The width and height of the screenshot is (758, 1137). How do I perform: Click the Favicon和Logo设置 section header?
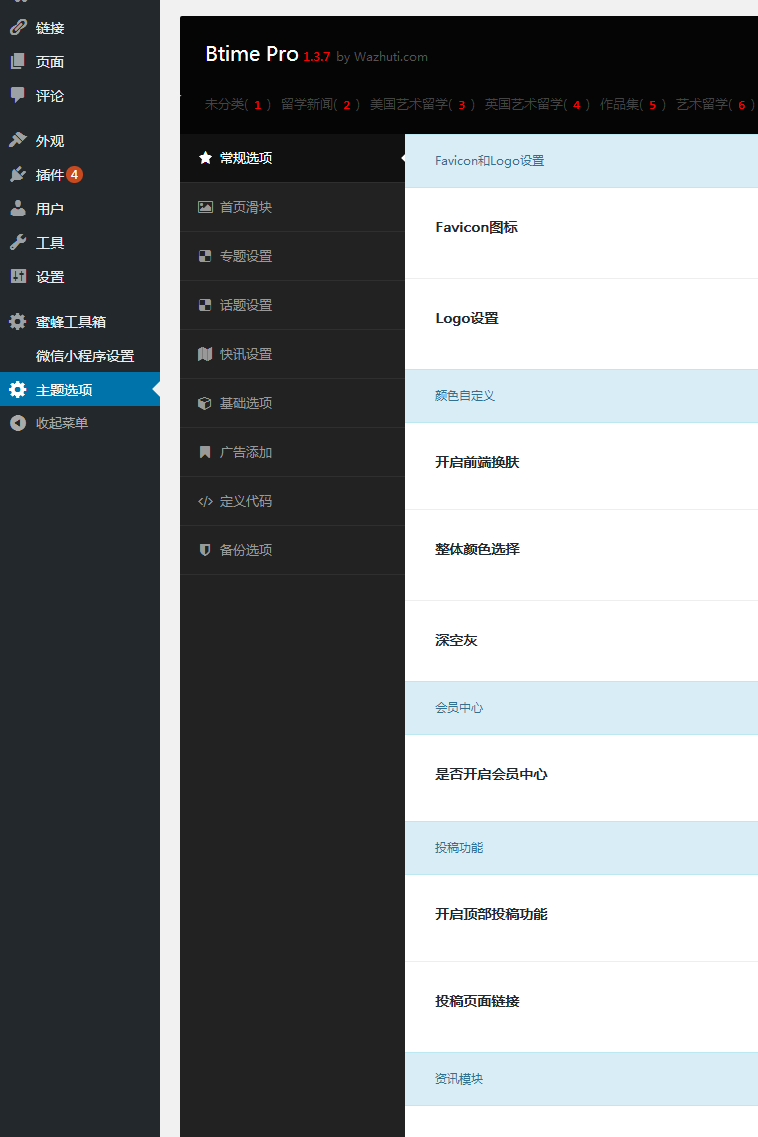(489, 161)
